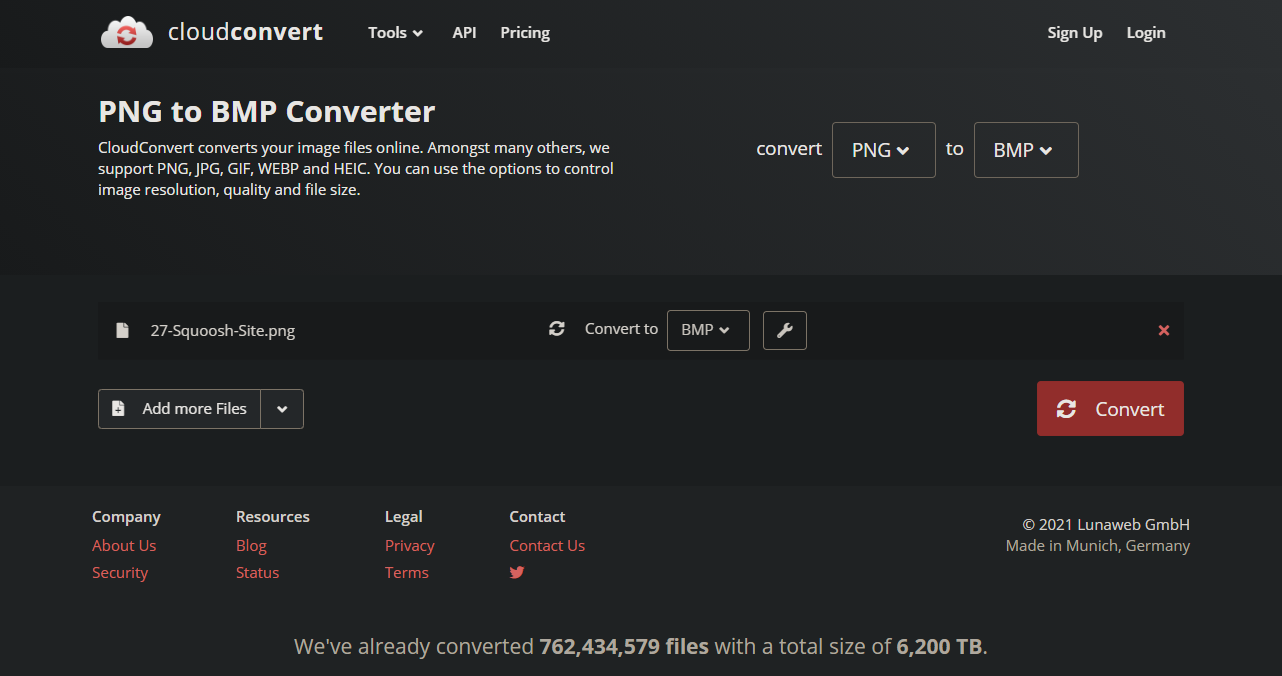The image size is (1282, 676).
Task: Open conversion options wrench icon
Action: (x=784, y=330)
